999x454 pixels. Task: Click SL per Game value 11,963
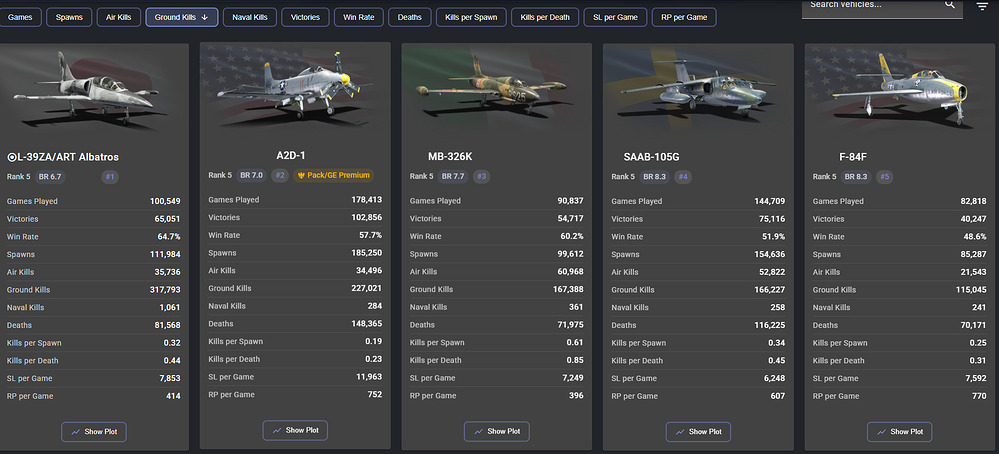tap(369, 377)
